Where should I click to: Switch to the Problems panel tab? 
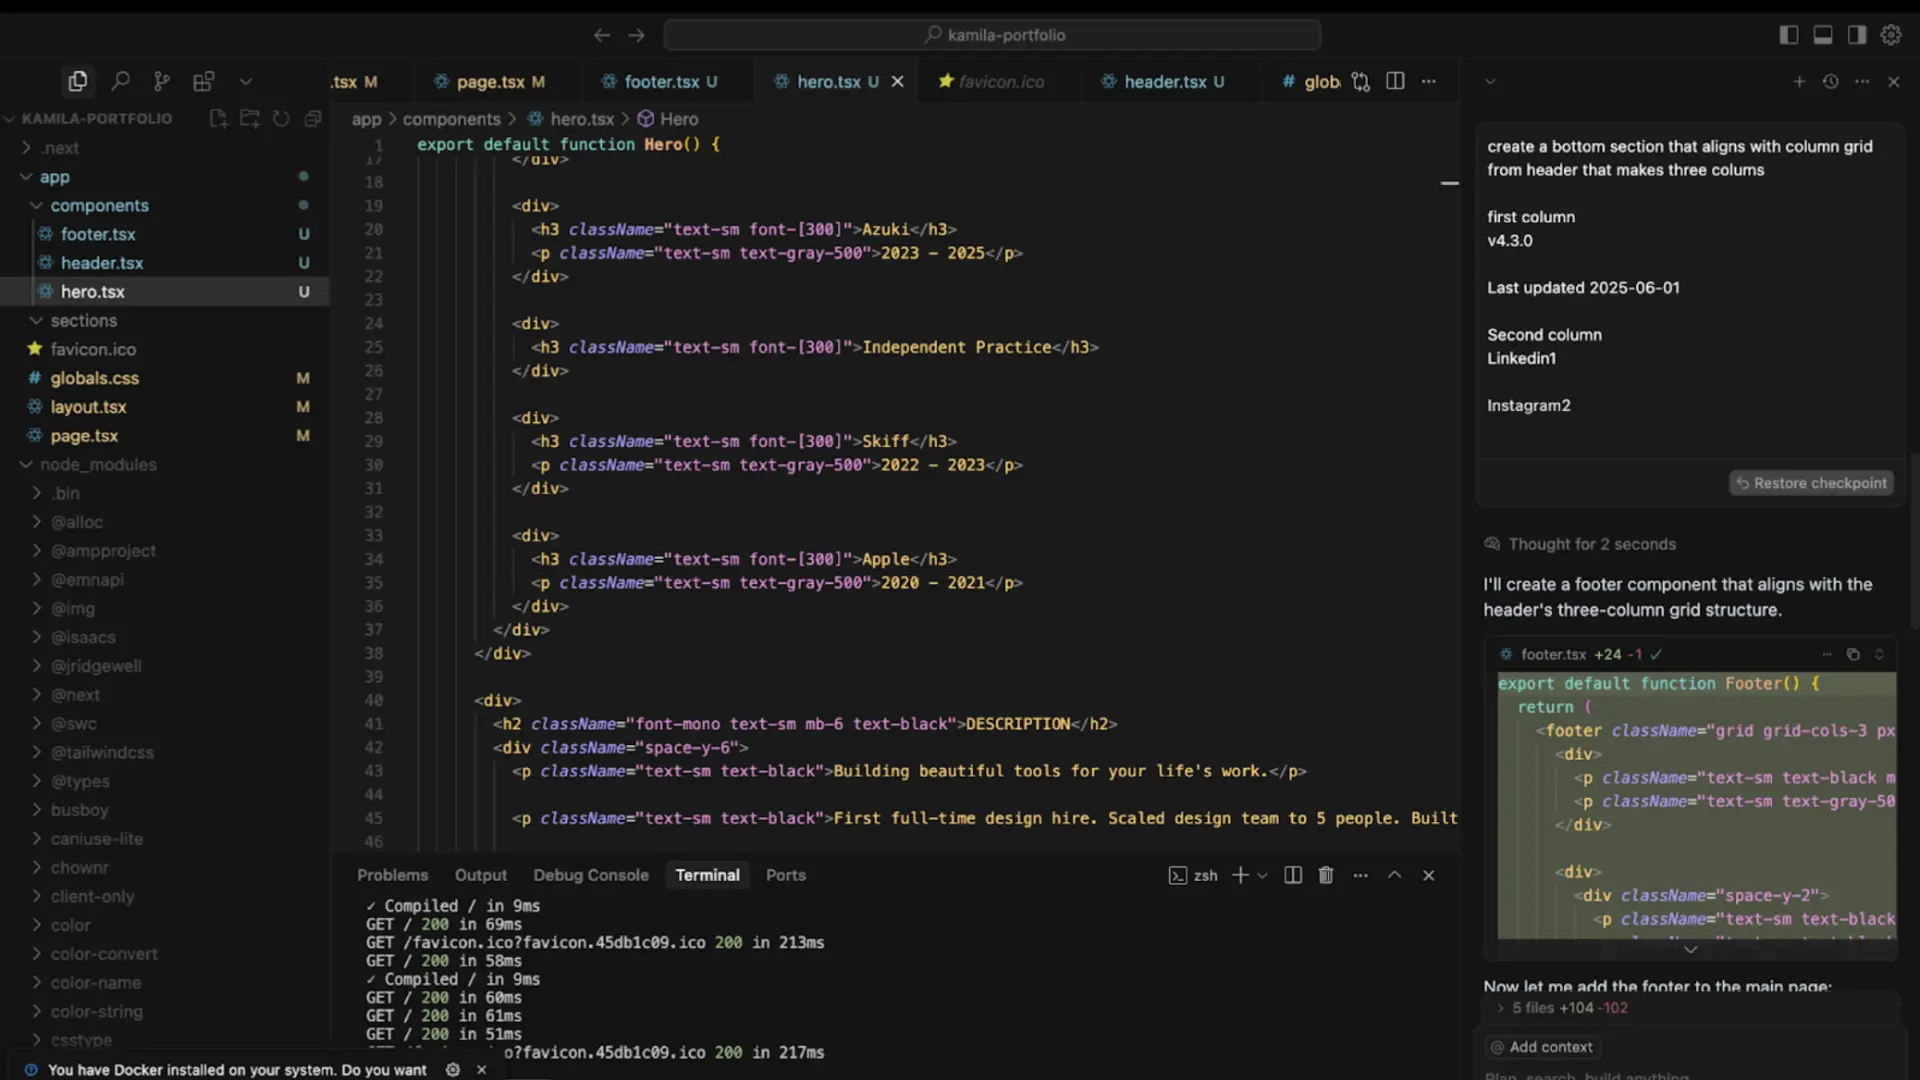click(392, 875)
